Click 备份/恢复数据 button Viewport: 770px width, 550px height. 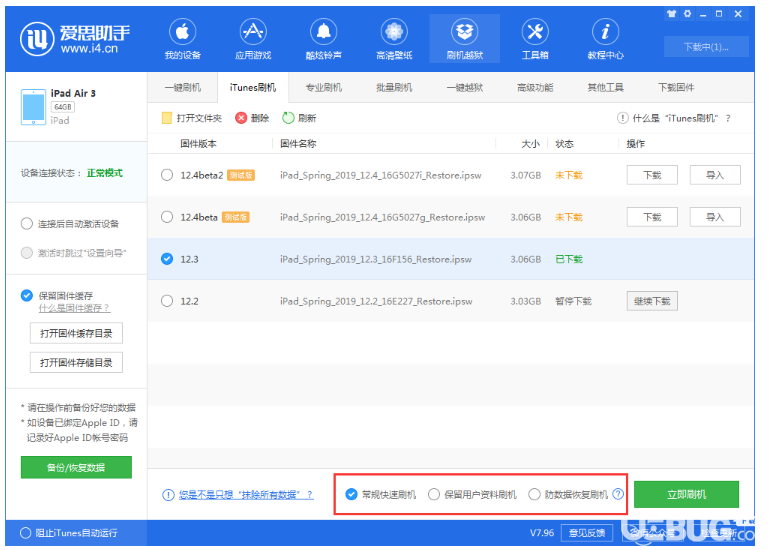click(x=76, y=467)
